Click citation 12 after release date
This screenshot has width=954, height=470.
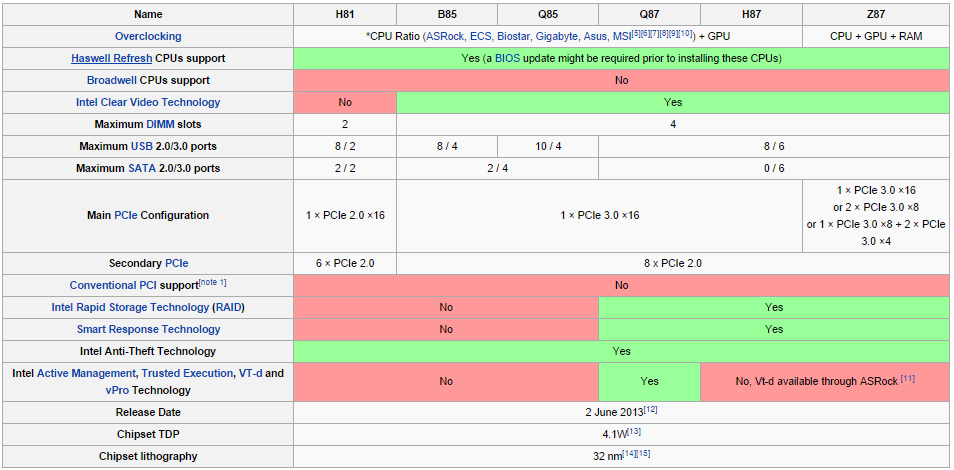(650, 410)
